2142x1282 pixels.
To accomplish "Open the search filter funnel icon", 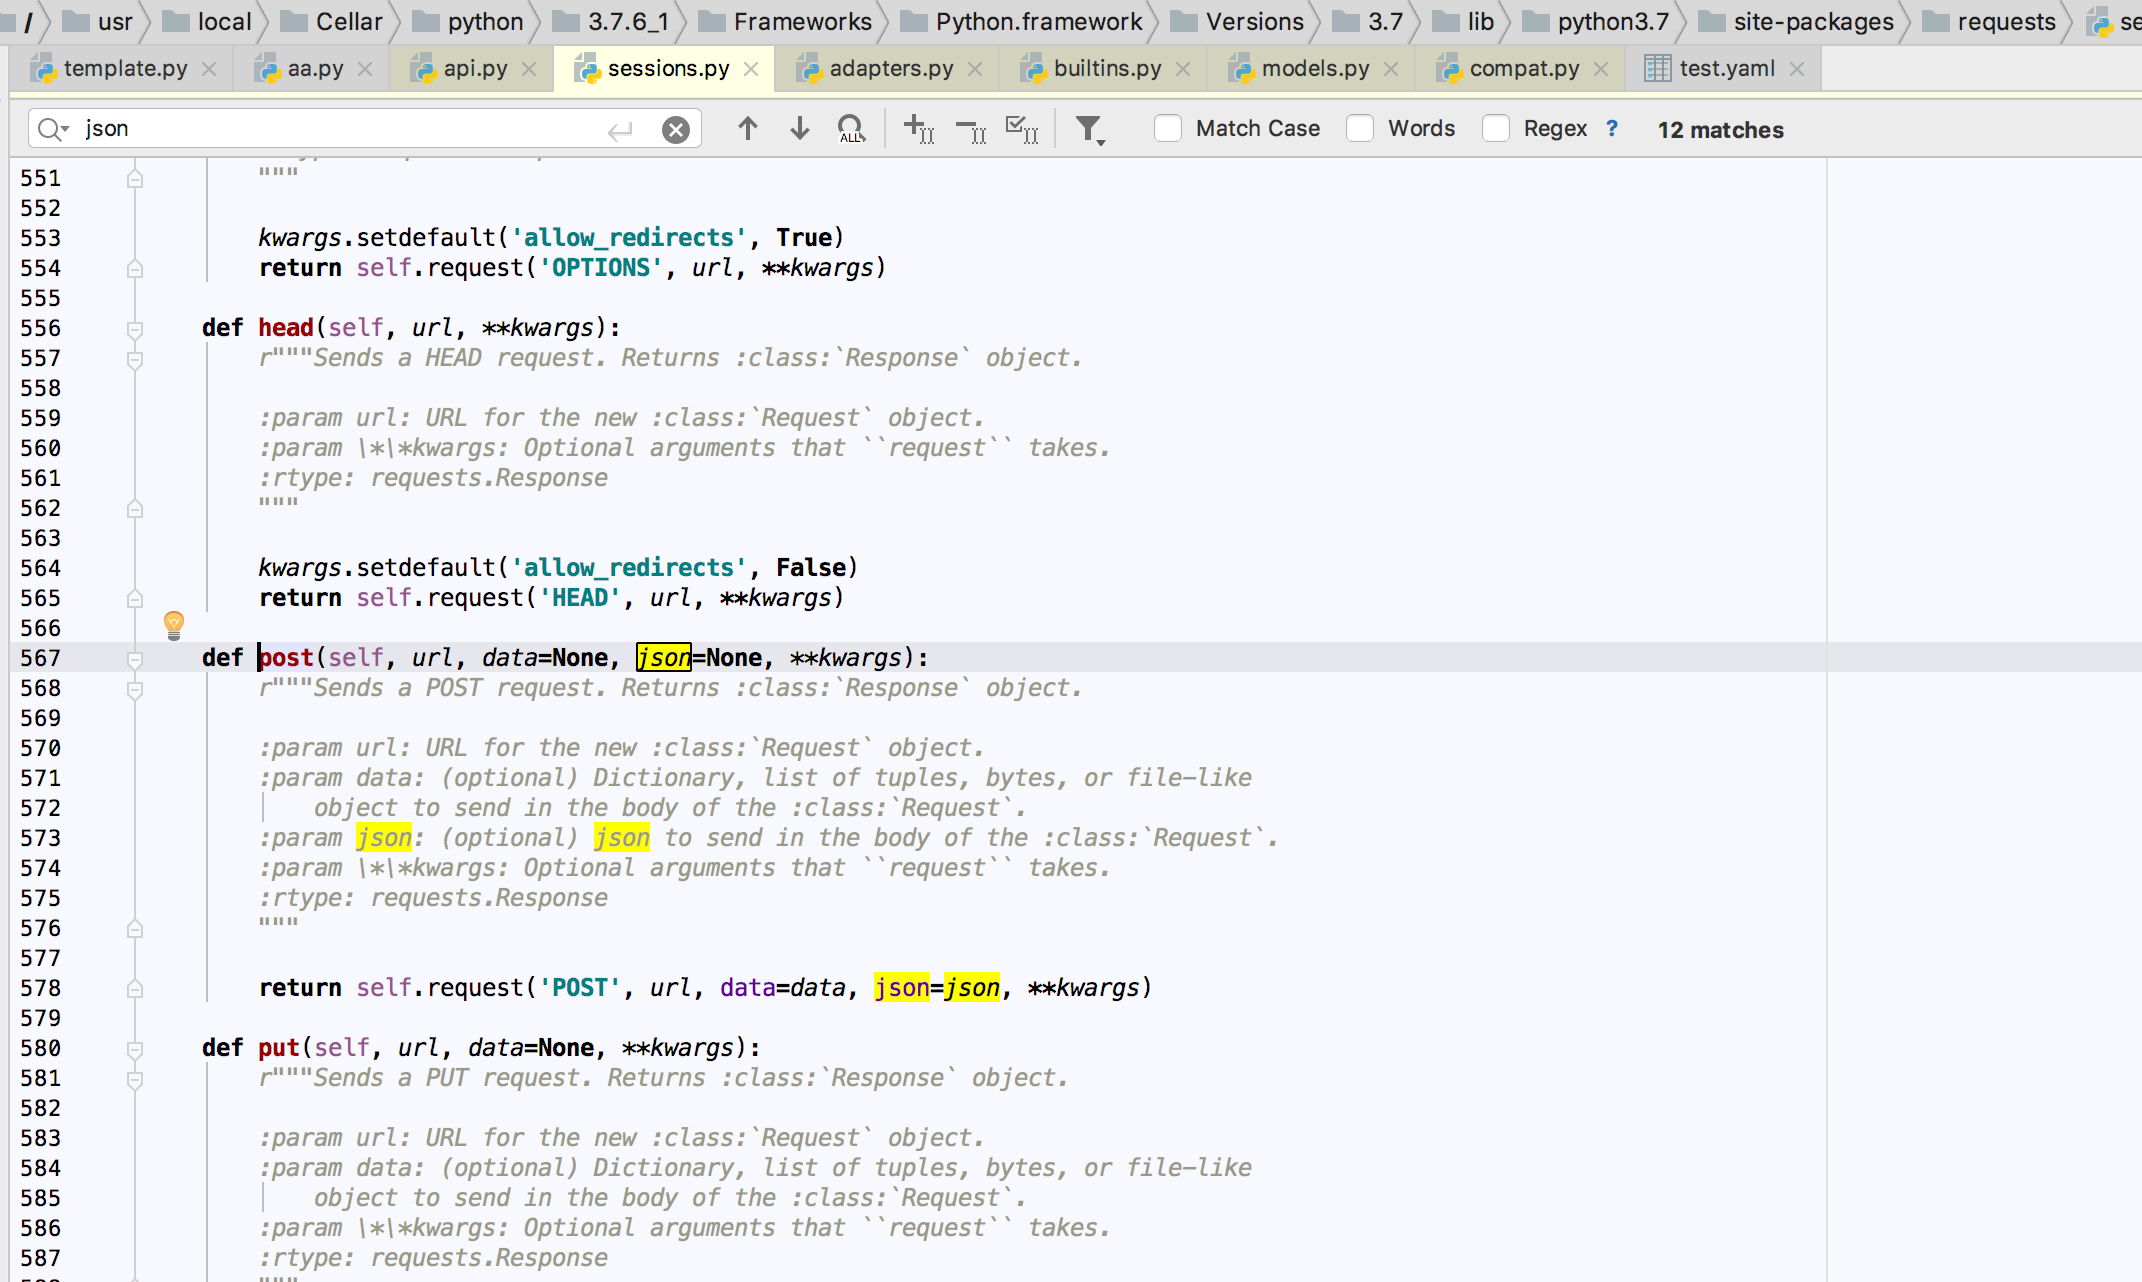I will click(x=1089, y=129).
